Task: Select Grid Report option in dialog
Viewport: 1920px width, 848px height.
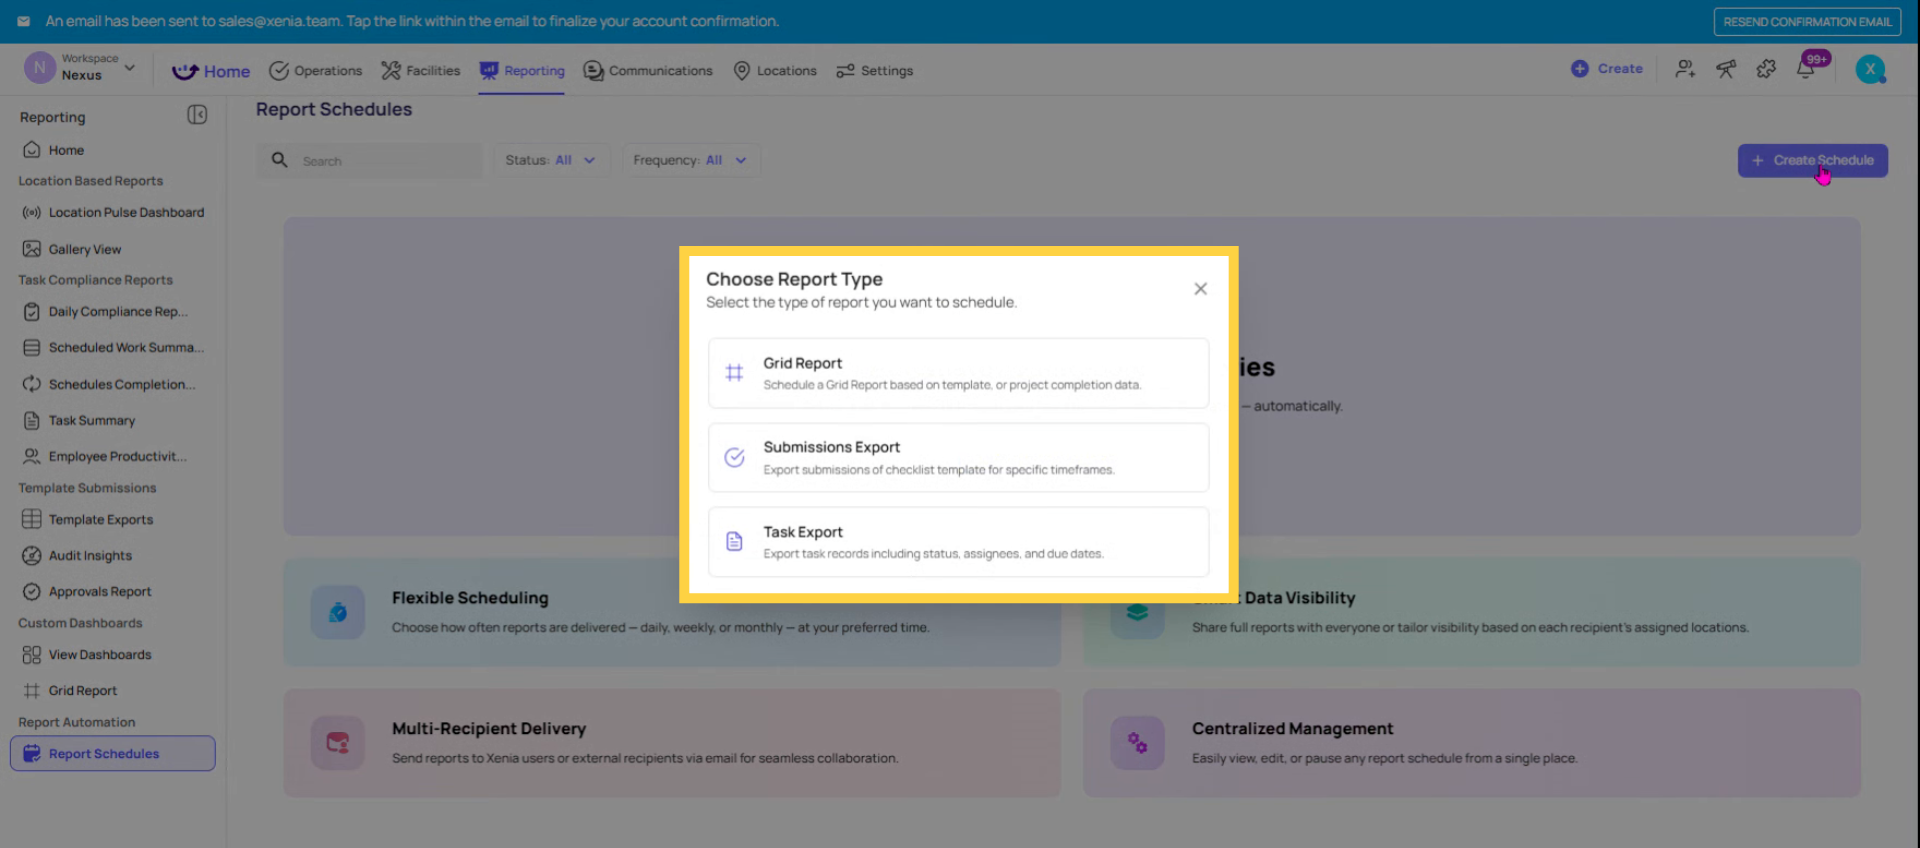Action: (958, 373)
